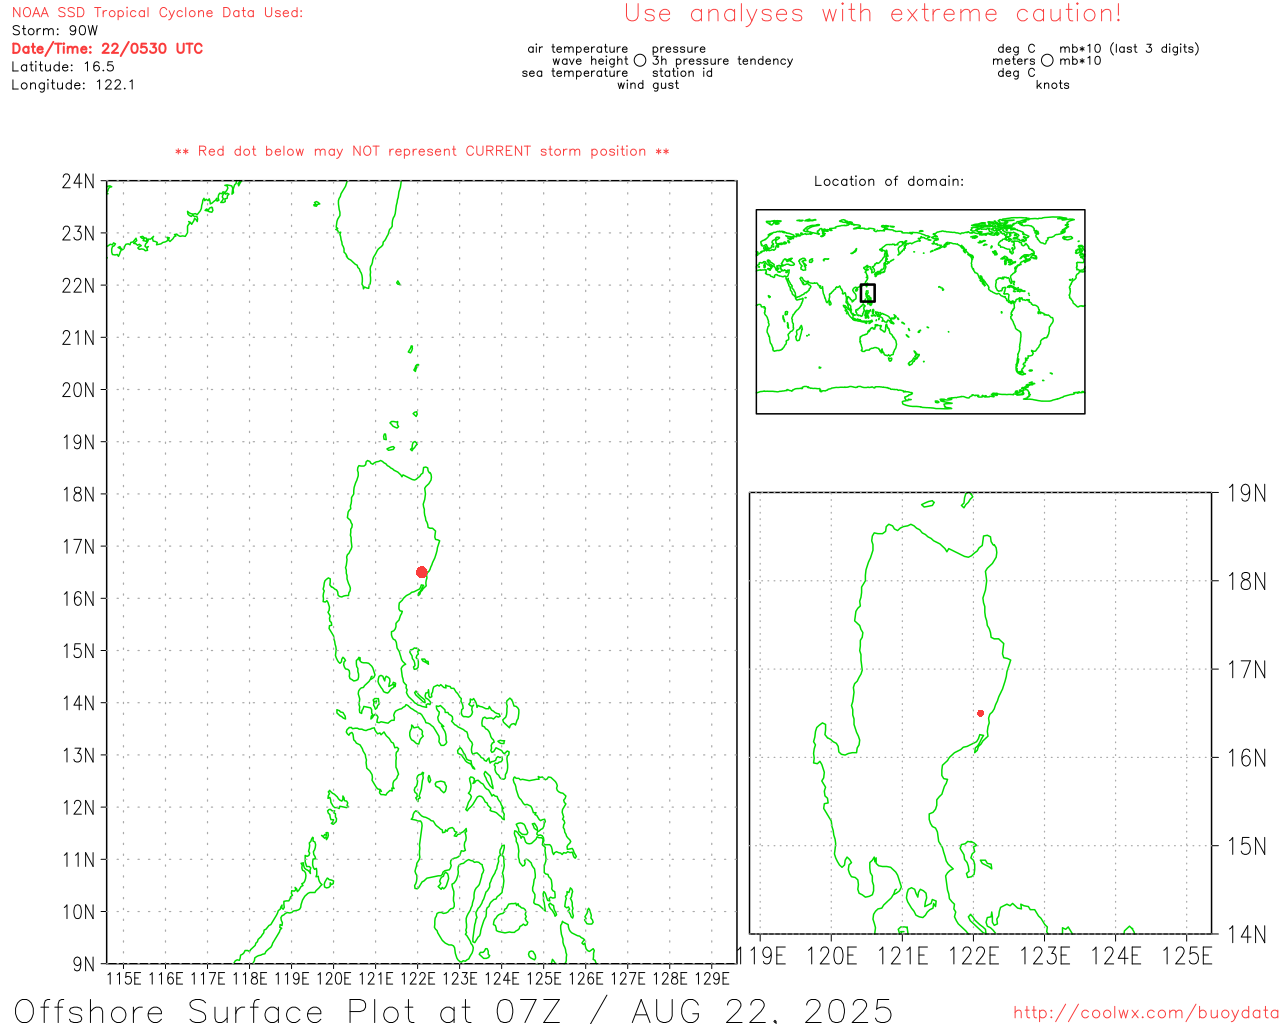1280x1024 pixels.
Task: Click 'mb*10 (last 3 digits)' units label
Action: coord(1129,49)
